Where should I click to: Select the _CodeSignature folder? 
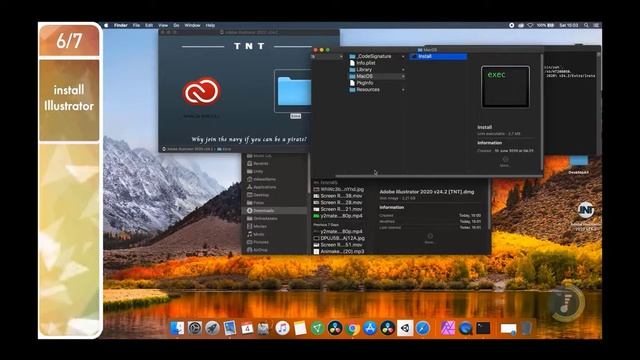(x=375, y=56)
